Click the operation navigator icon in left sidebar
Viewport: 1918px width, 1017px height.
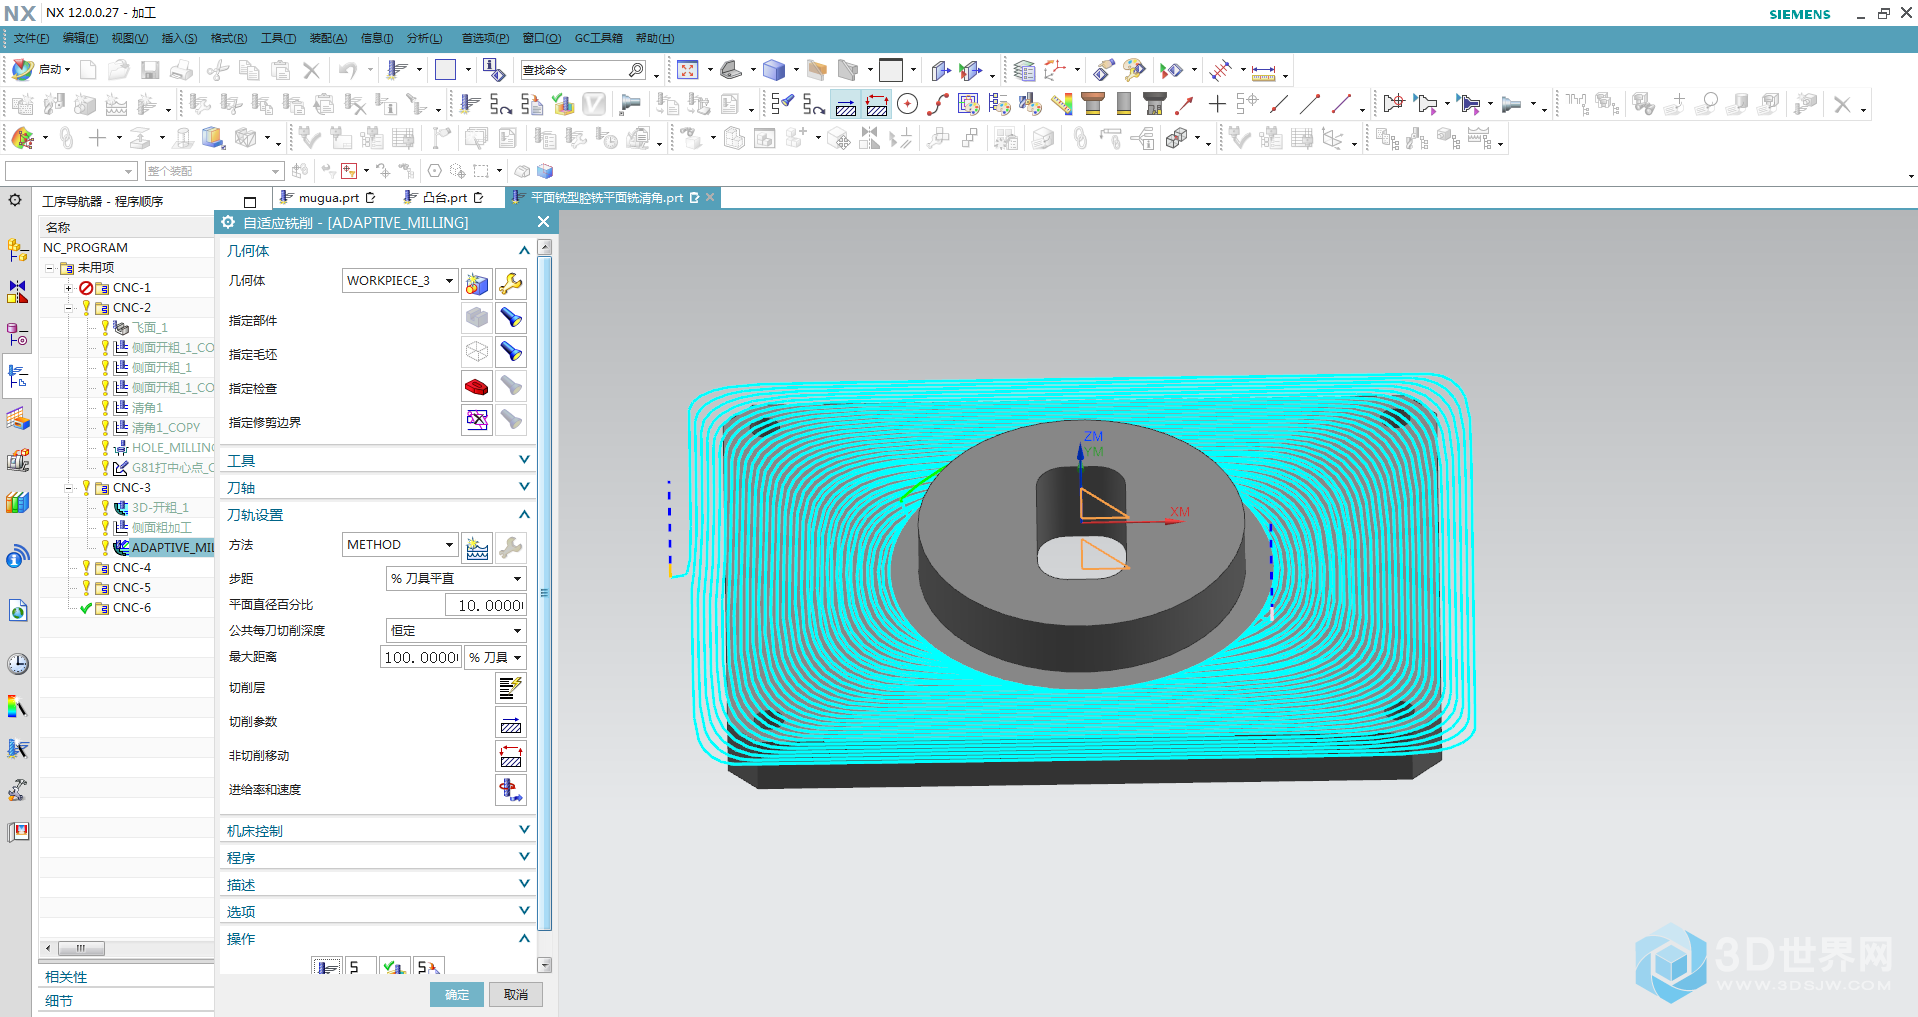[18, 376]
